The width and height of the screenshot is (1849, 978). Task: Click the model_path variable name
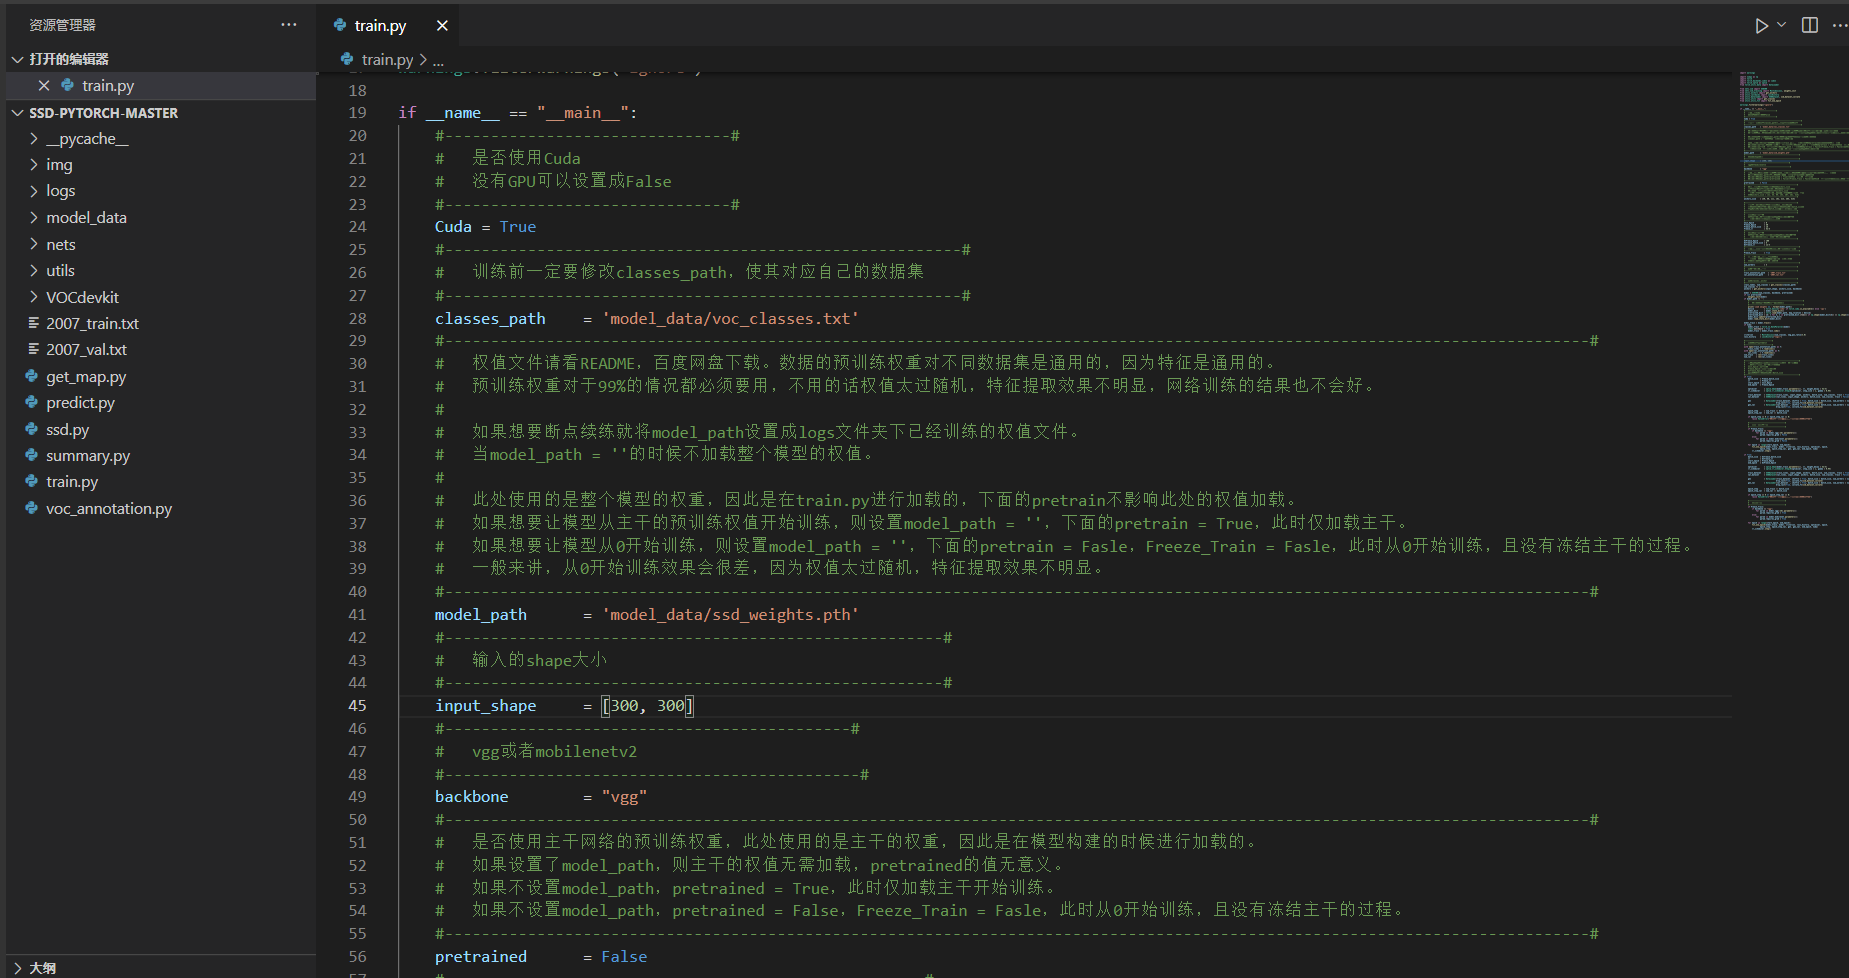click(x=481, y=615)
